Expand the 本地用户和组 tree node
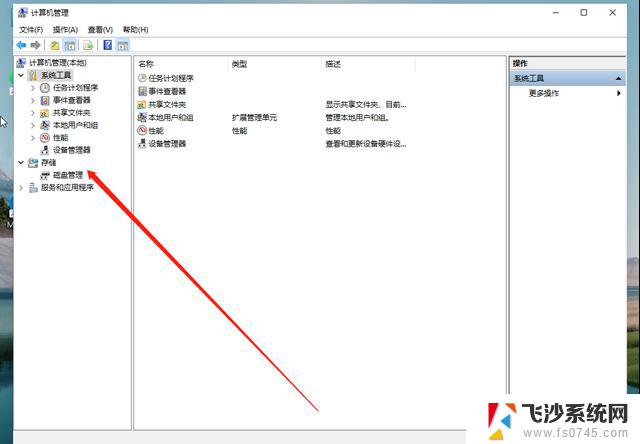The height and width of the screenshot is (444, 640). pos(33,125)
